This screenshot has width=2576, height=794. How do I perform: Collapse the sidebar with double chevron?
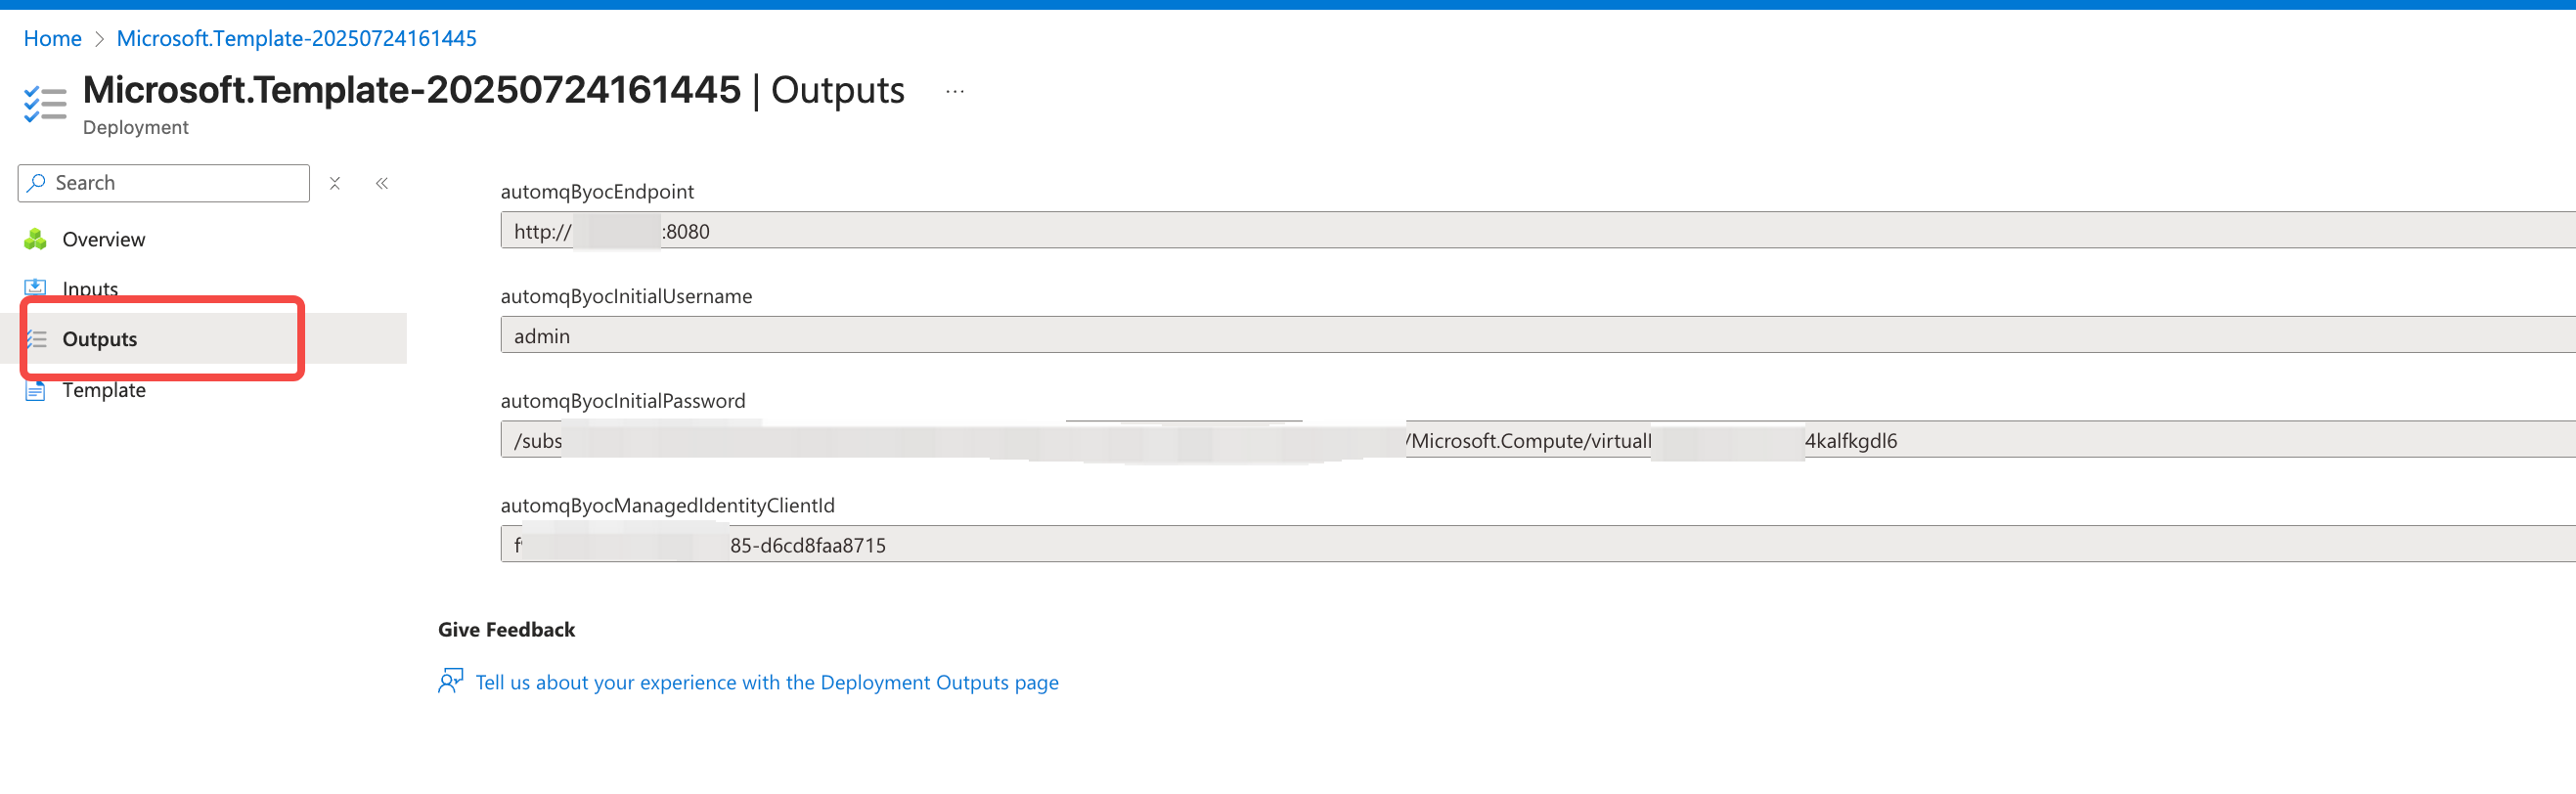click(382, 183)
